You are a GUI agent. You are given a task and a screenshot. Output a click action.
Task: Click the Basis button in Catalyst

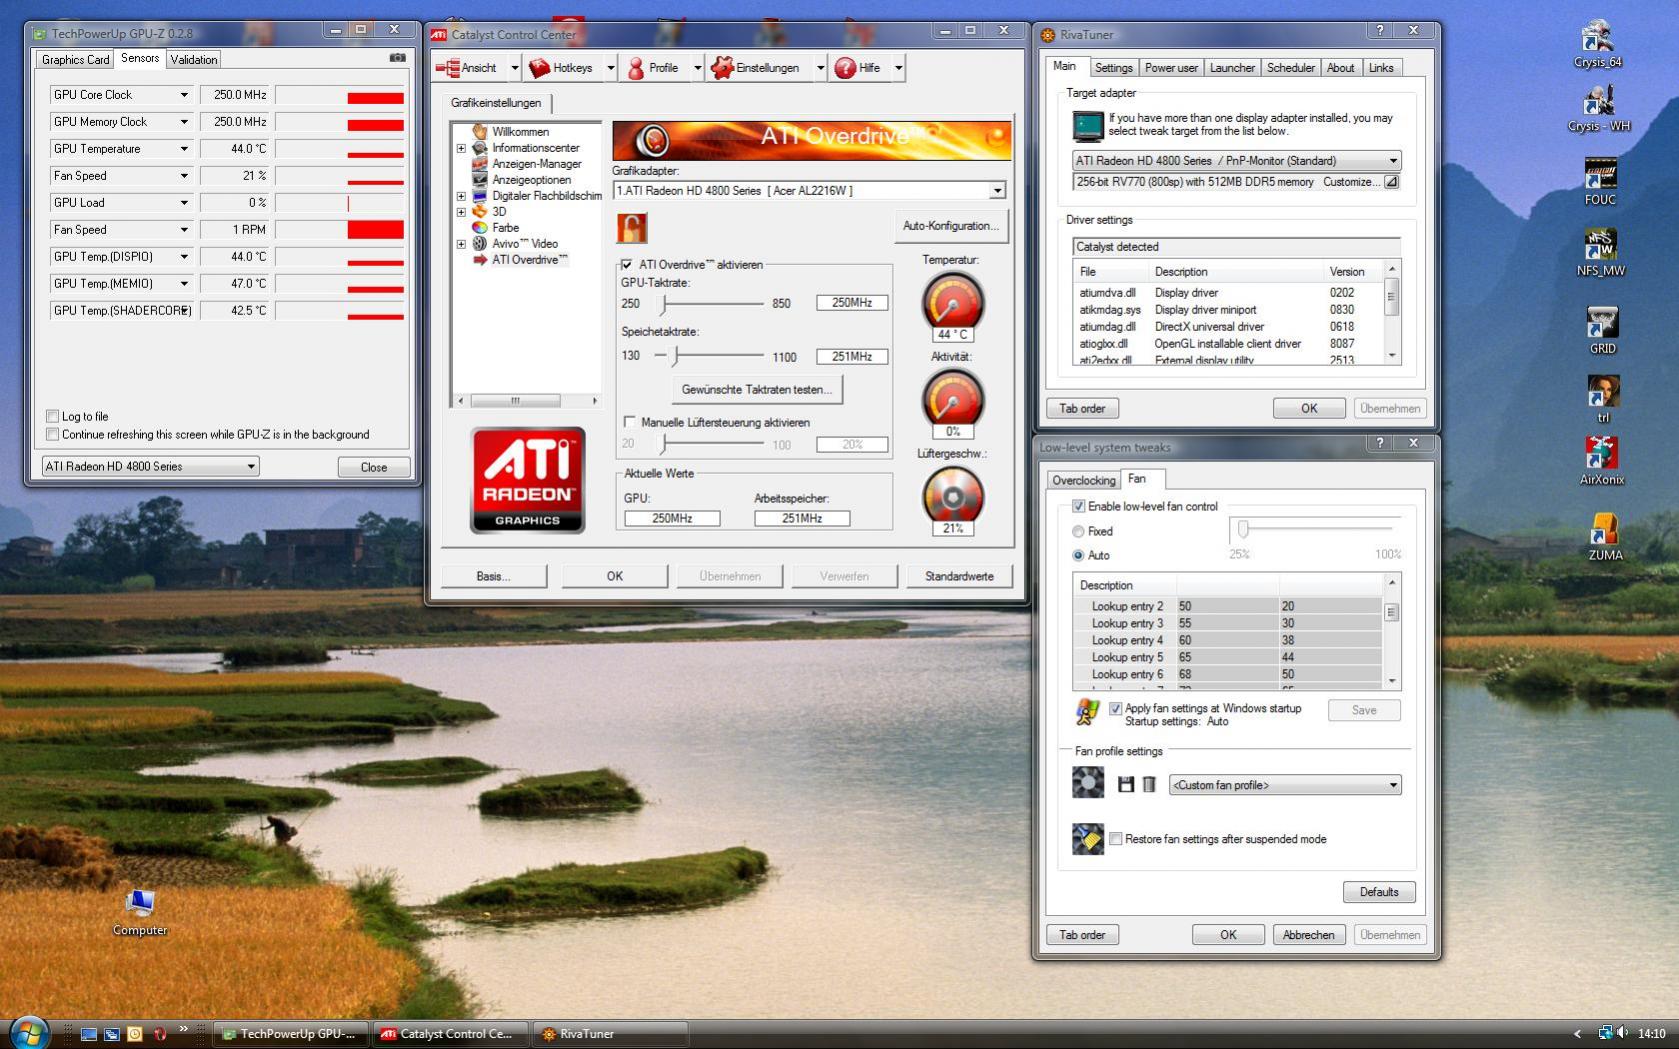tap(493, 576)
